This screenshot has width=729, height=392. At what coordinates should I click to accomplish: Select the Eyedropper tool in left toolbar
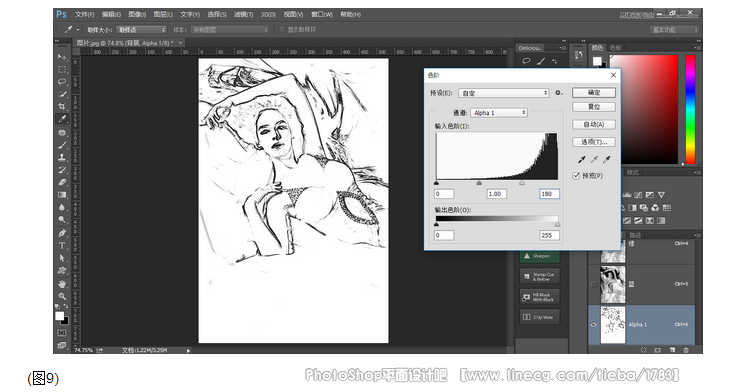[62, 119]
